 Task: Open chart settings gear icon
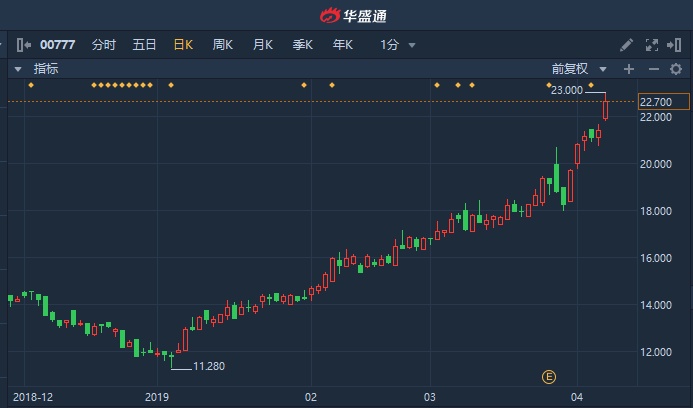676,69
